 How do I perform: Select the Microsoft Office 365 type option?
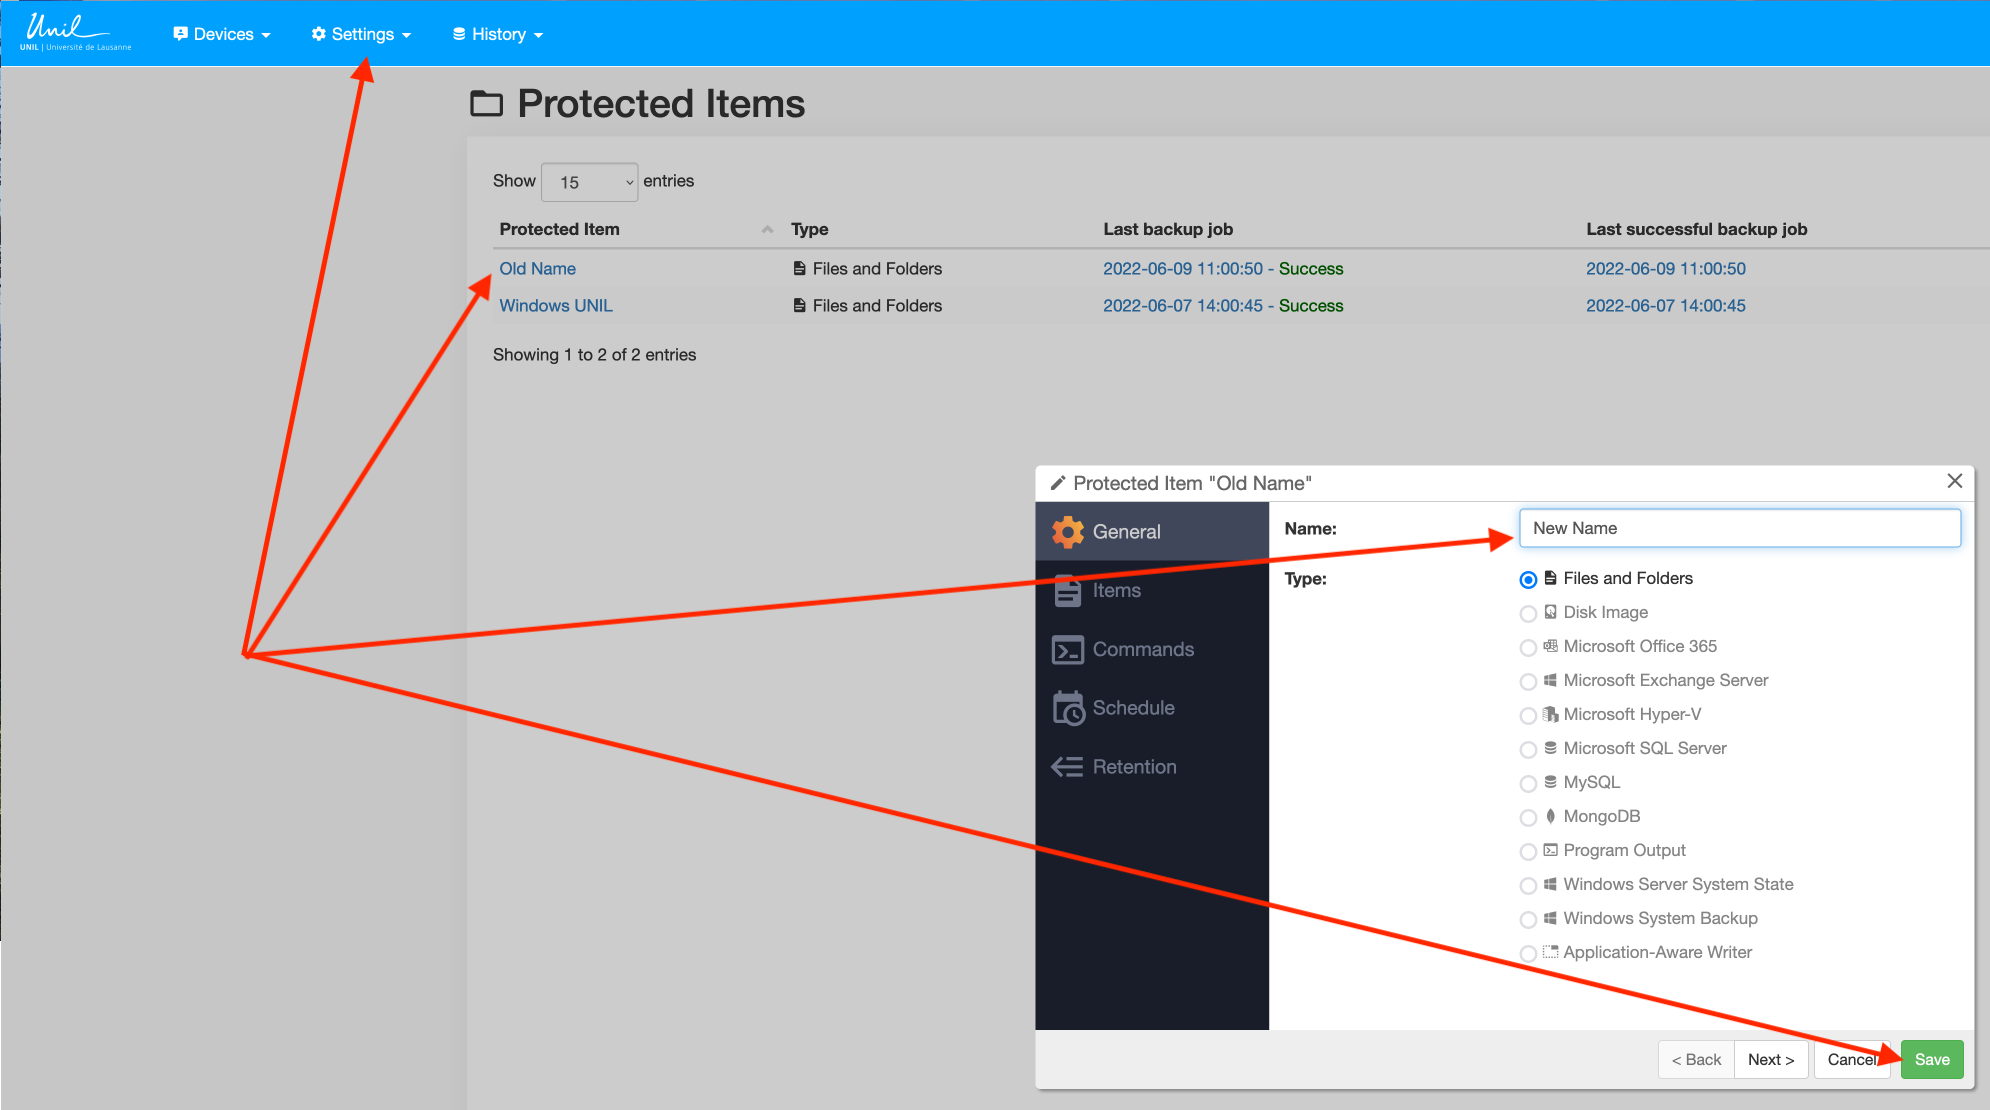click(1527, 647)
